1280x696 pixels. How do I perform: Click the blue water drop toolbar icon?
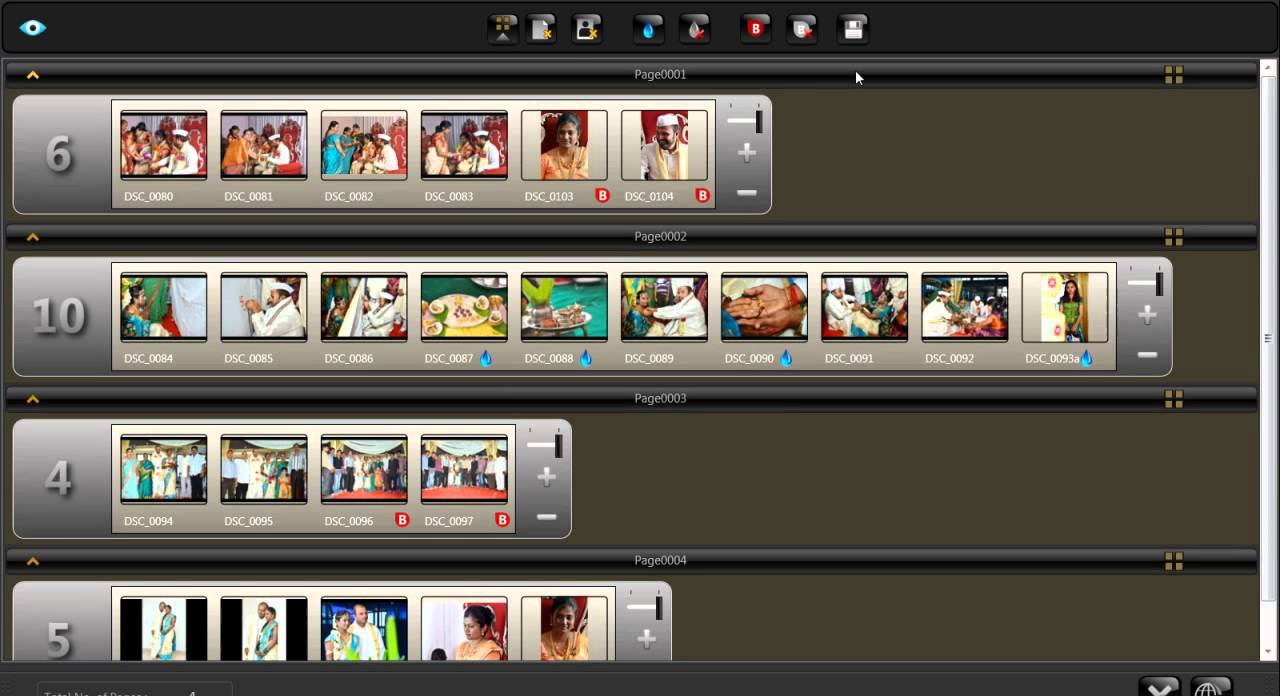pos(648,29)
